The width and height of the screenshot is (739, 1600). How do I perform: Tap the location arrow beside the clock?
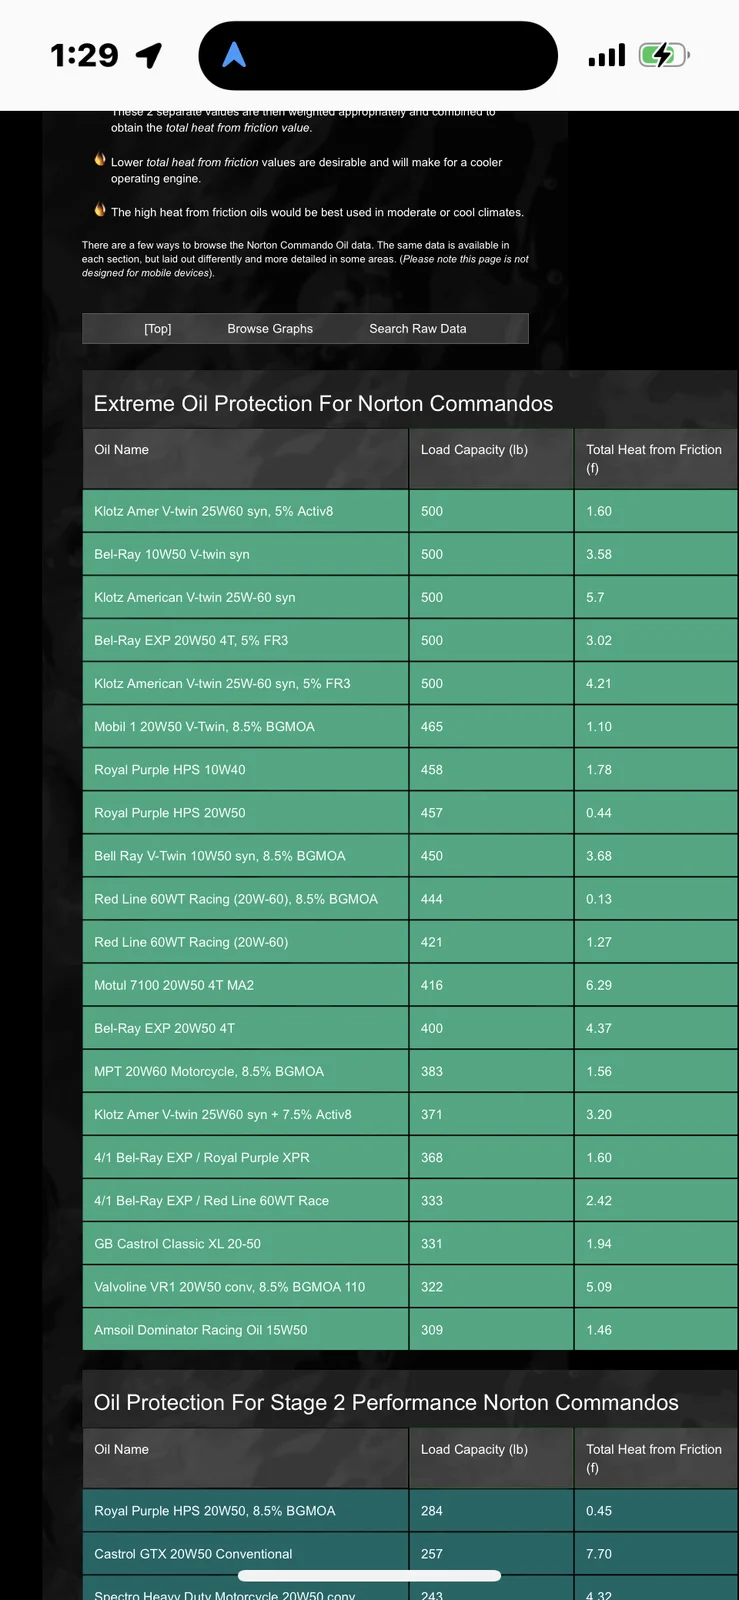[149, 55]
